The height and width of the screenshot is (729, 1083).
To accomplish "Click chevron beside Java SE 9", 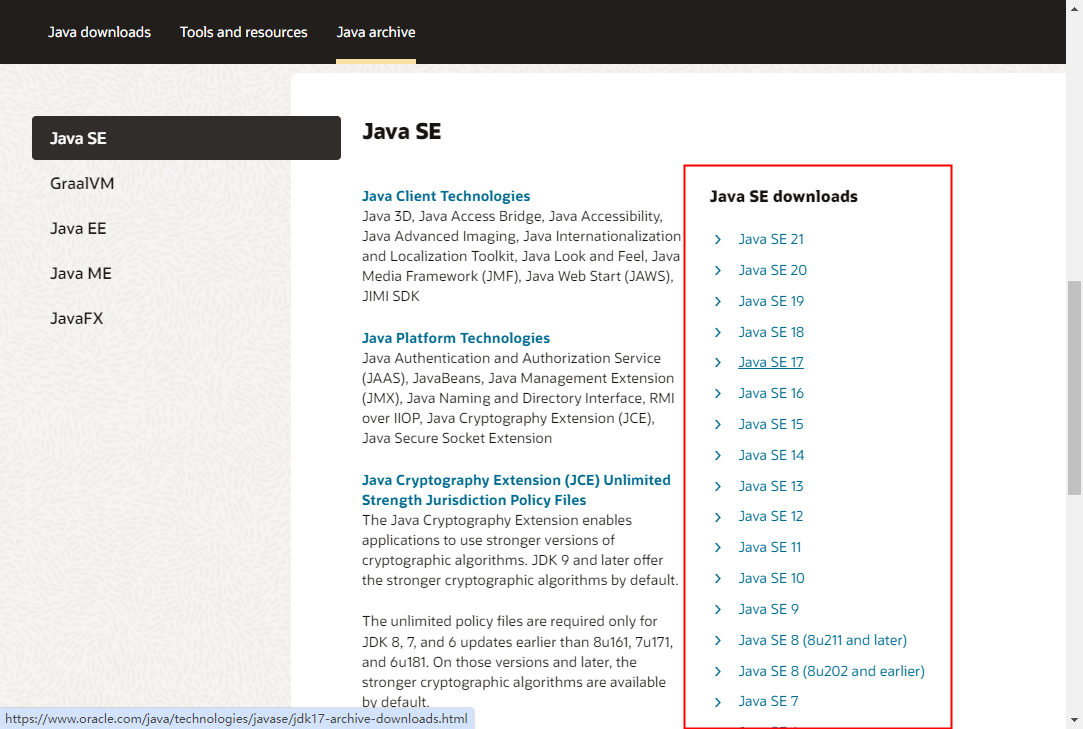I will coord(718,609).
